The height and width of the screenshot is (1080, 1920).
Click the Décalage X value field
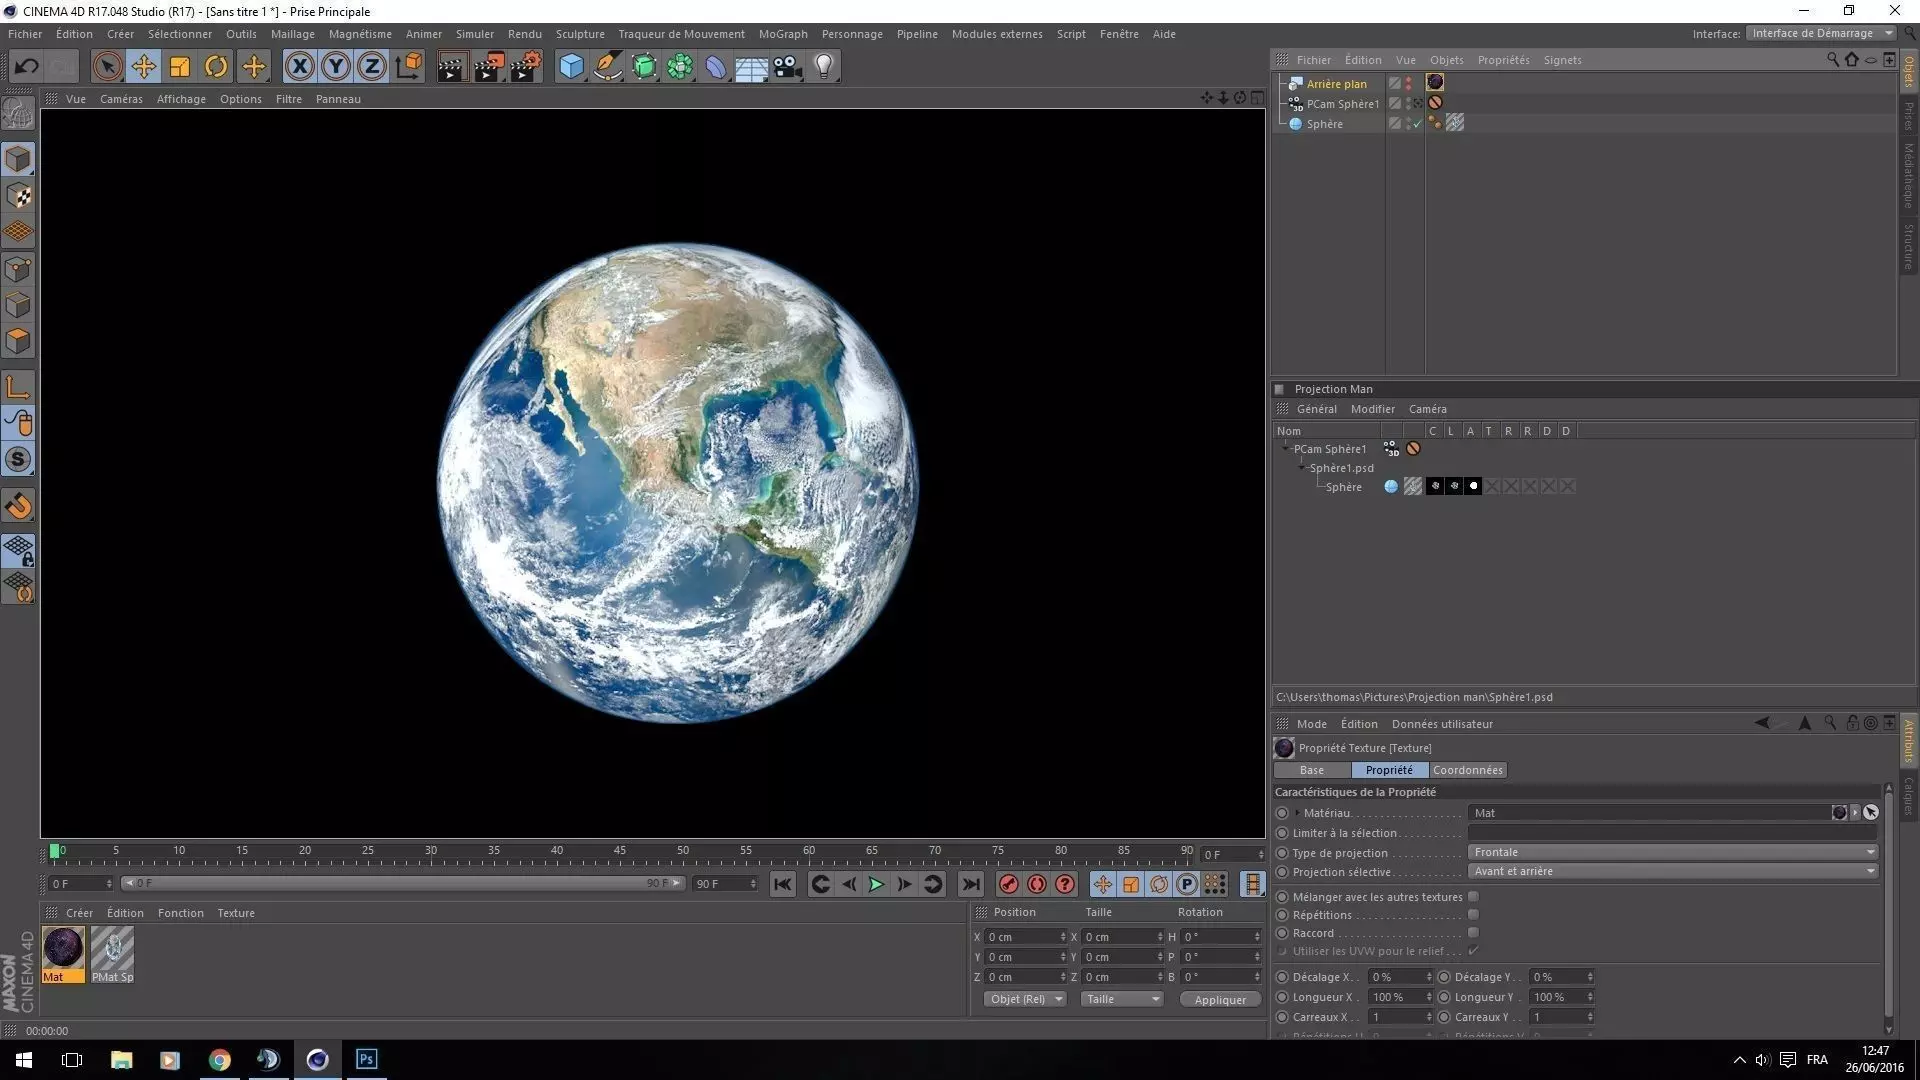tap(1399, 977)
